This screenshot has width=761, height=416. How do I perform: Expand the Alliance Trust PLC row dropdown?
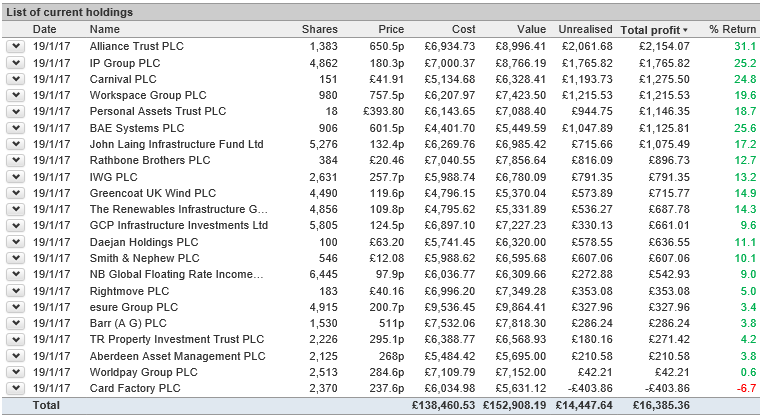click(16, 46)
